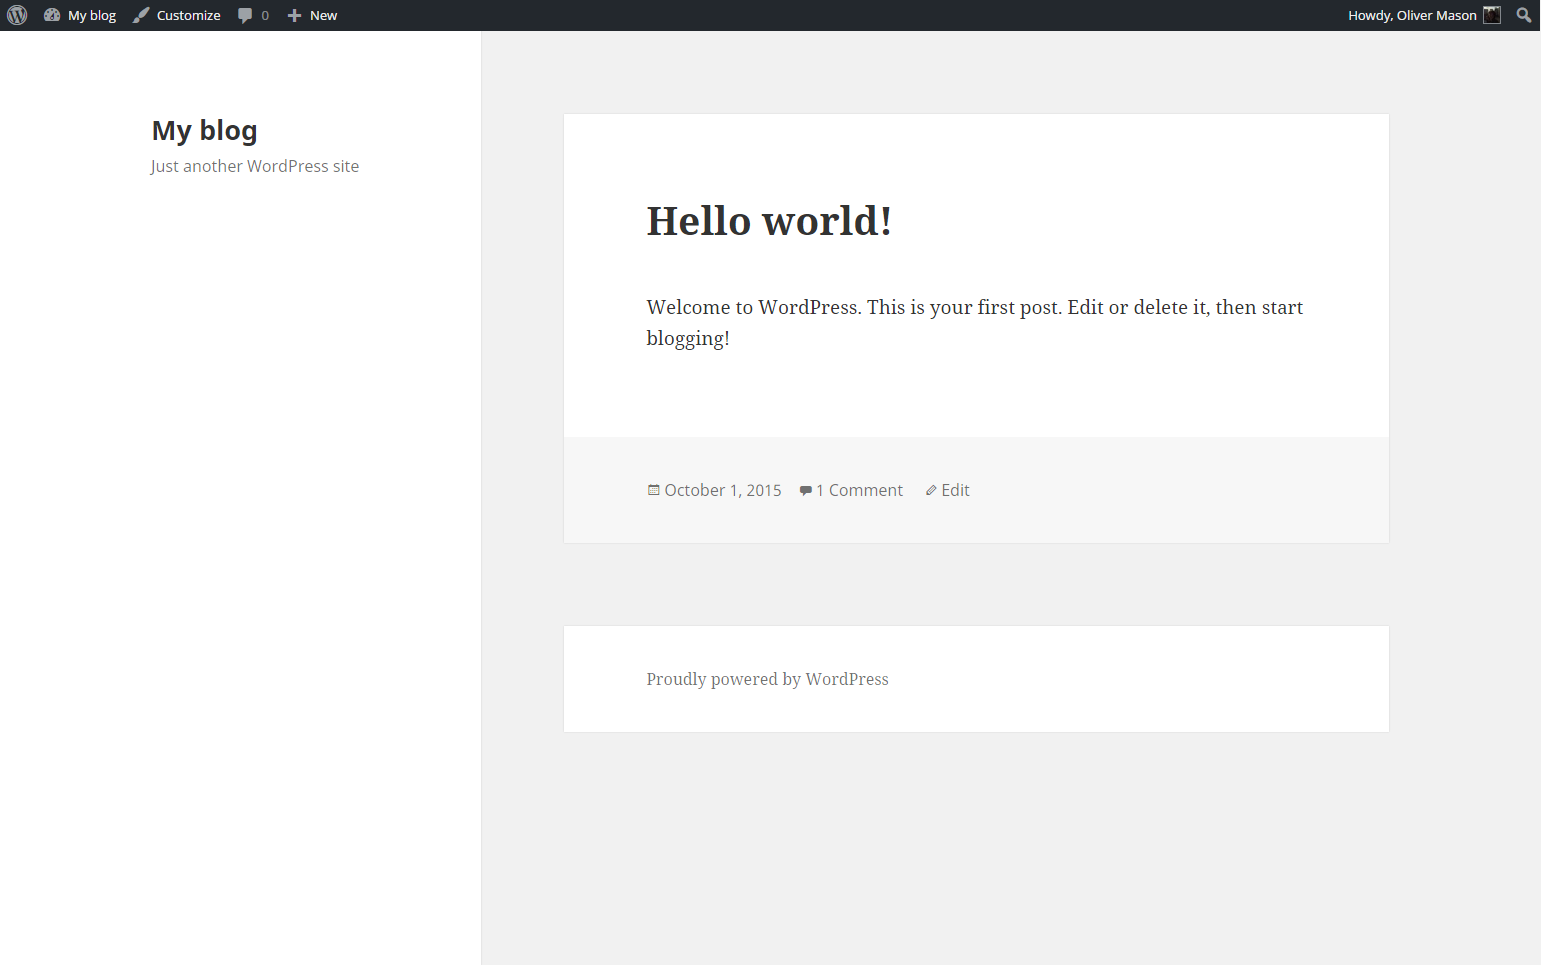1541x965 pixels.
Task: Click the comment icon before 1 Comment
Action: point(806,490)
